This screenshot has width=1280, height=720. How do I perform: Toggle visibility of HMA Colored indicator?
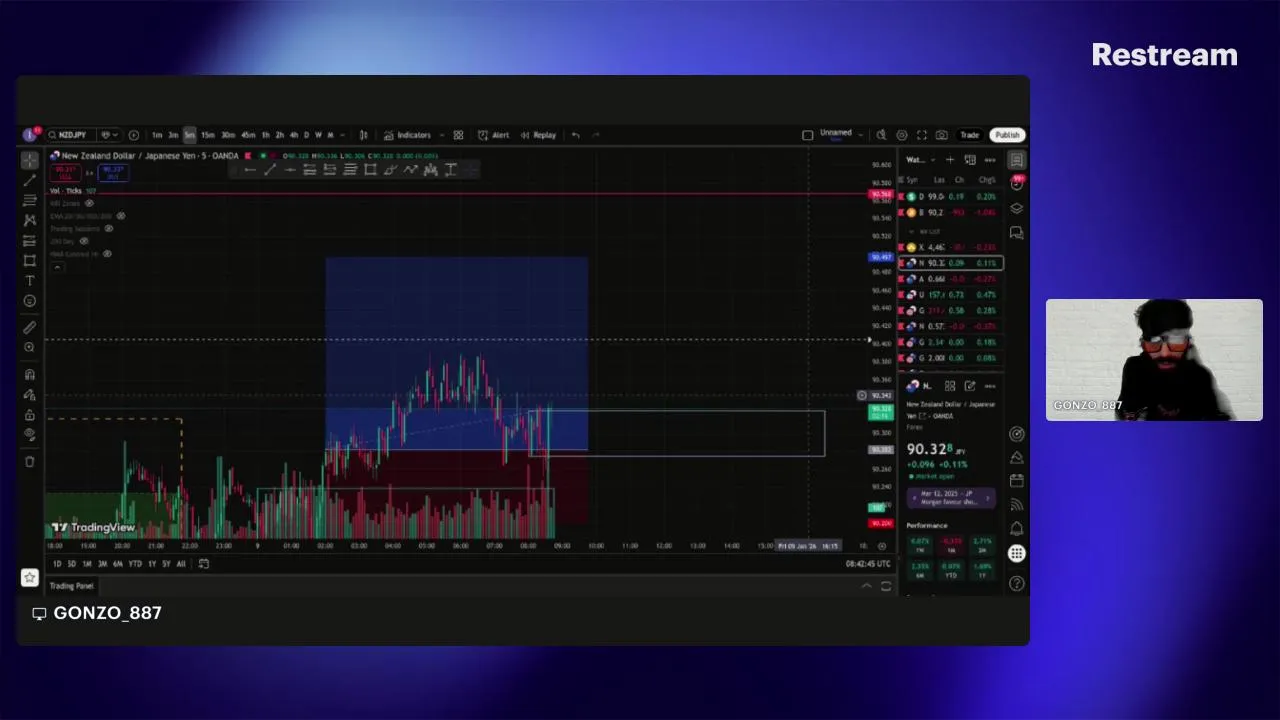coord(107,253)
